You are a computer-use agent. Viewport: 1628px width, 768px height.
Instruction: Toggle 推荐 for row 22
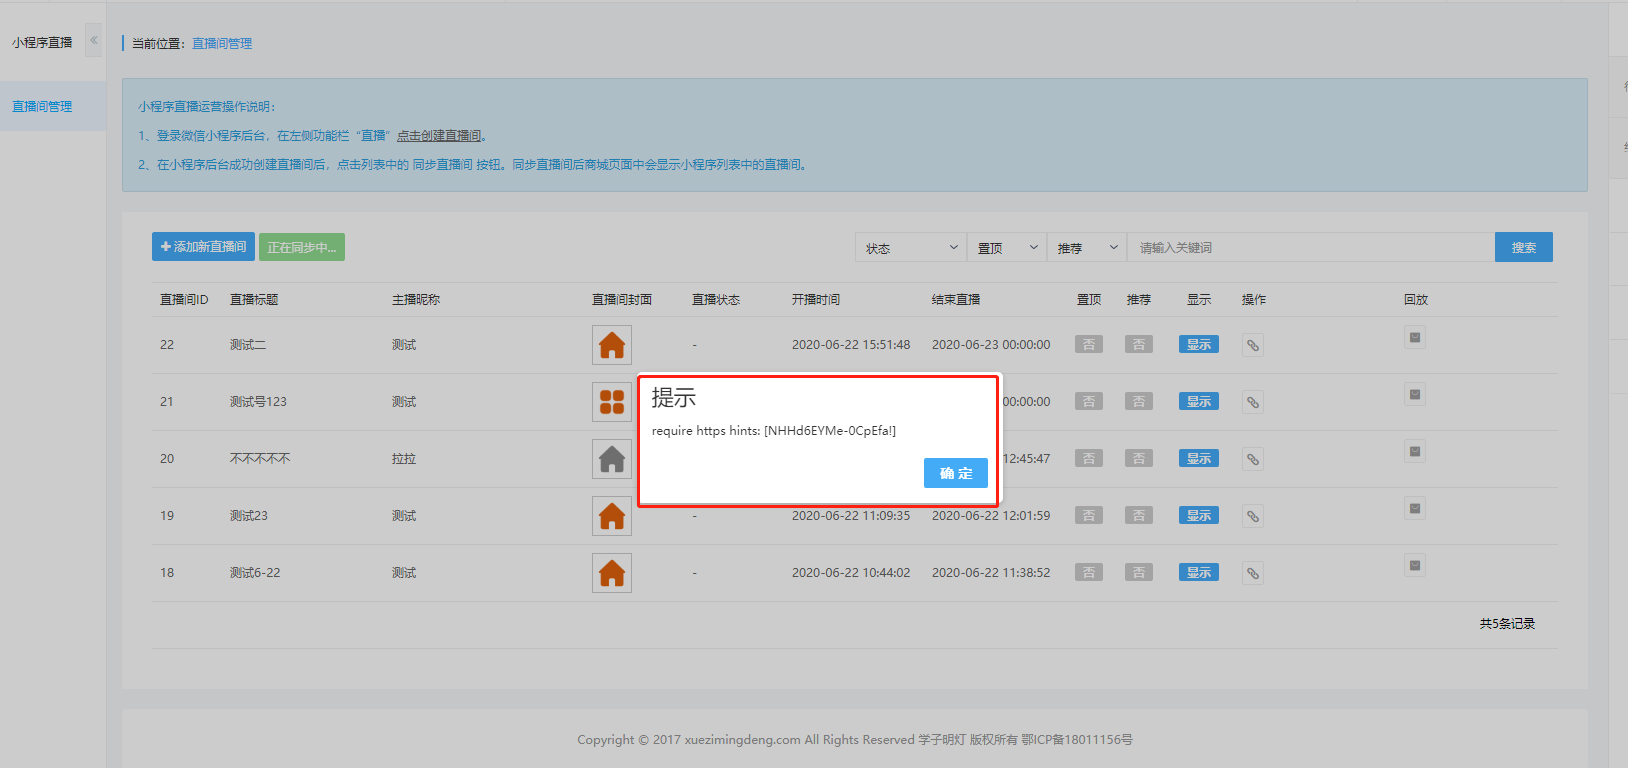1139,344
